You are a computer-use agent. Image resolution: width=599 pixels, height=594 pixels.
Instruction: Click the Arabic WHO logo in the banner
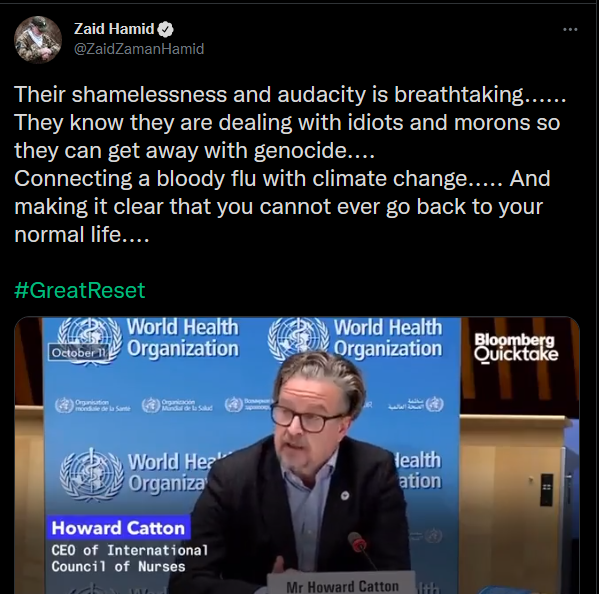pyautogui.click(x=416, y=404)
